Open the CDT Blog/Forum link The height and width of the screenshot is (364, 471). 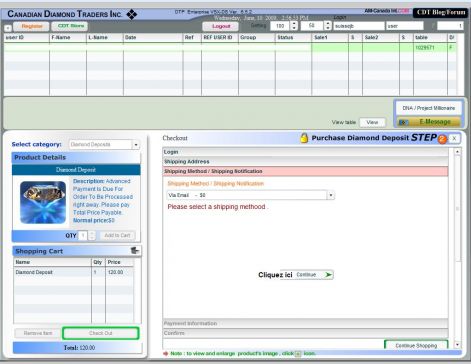[x=440, y=13]
